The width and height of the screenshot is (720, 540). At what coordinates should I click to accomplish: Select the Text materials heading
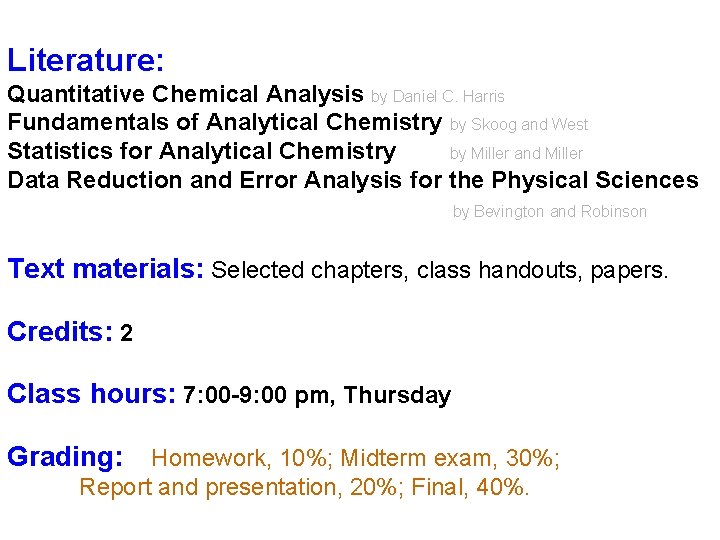pyautogui.click(x=106, y=269)
